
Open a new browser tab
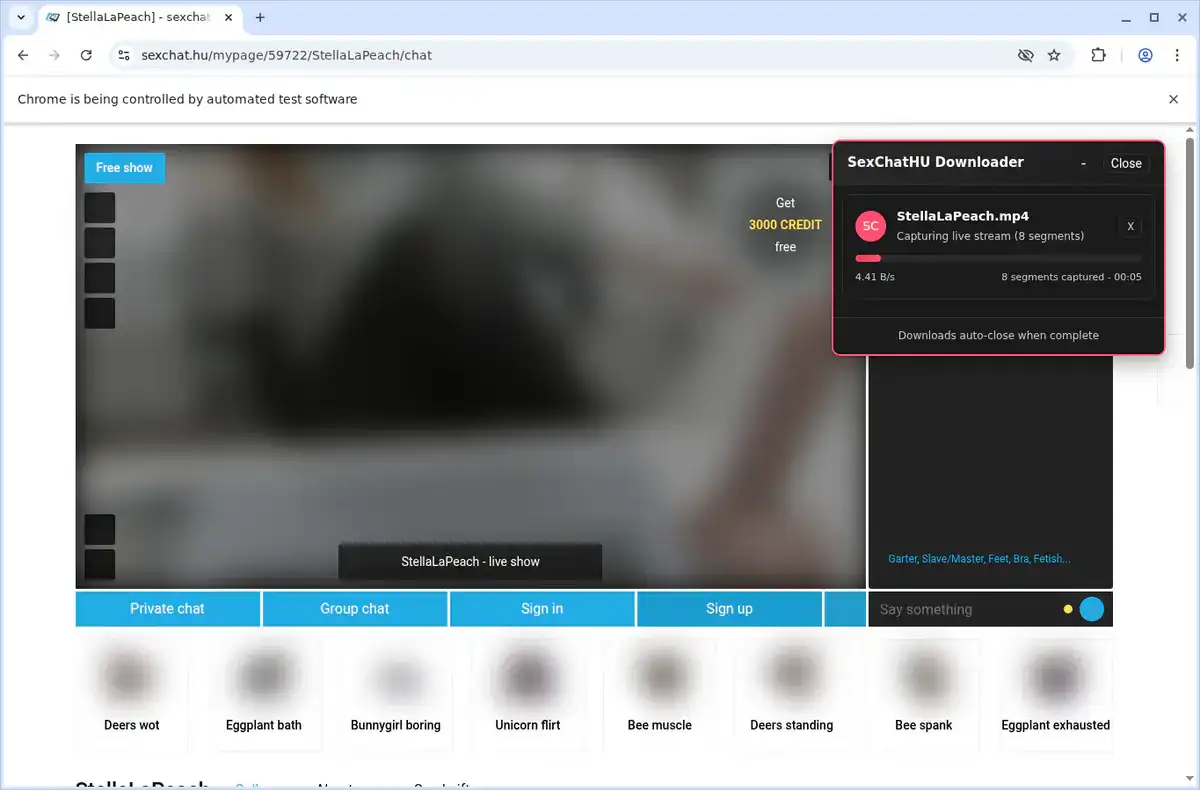coord(260,18)
